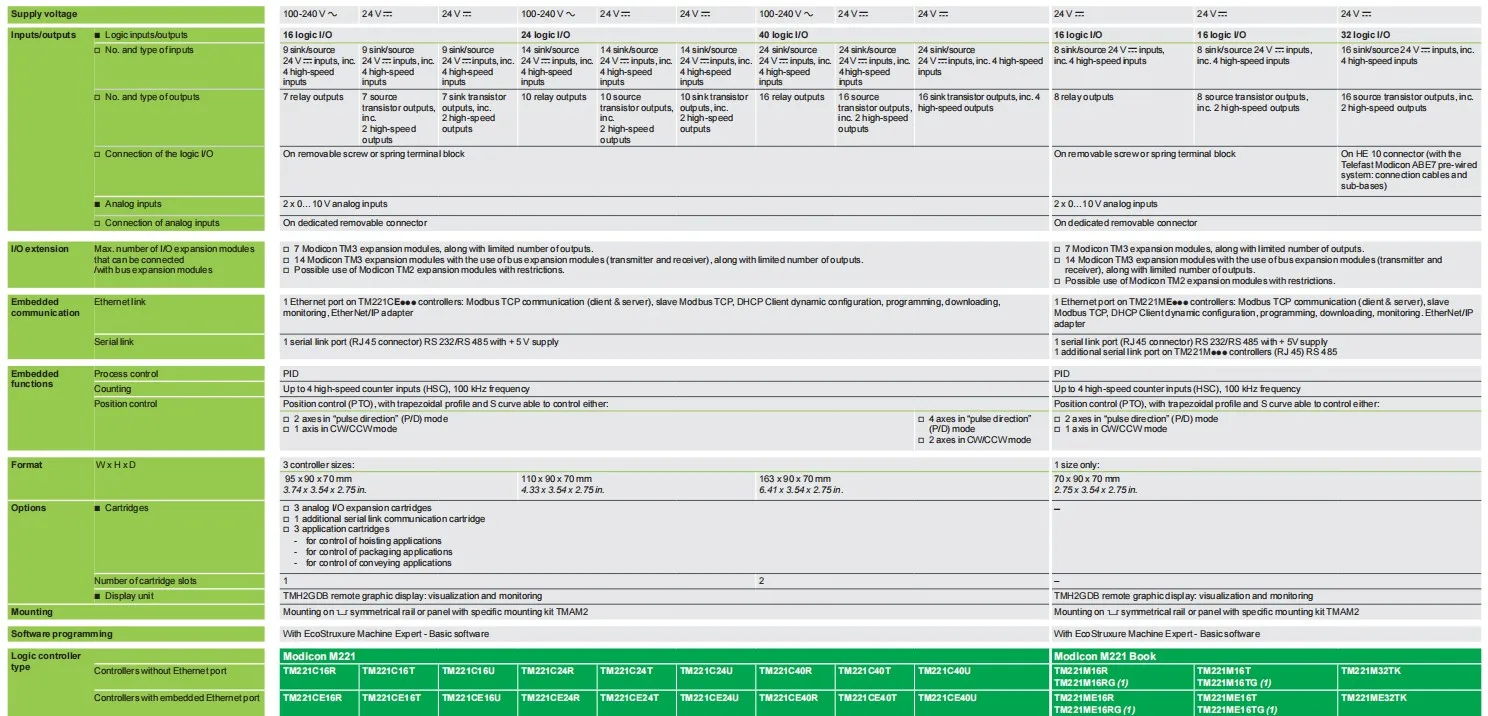
Task: Click the 'Controllers without Ethernet port' label
Action: point(160,671)
